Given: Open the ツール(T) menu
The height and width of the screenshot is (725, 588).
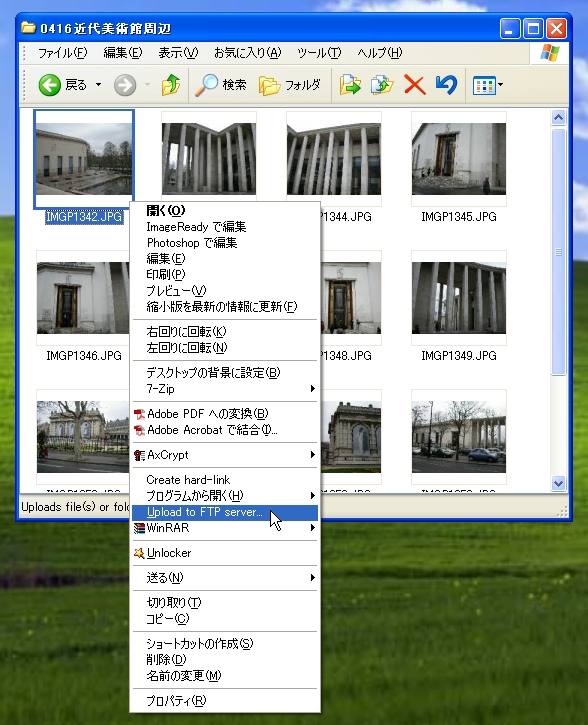Looking at the screenshot, I should click(319, 53).
